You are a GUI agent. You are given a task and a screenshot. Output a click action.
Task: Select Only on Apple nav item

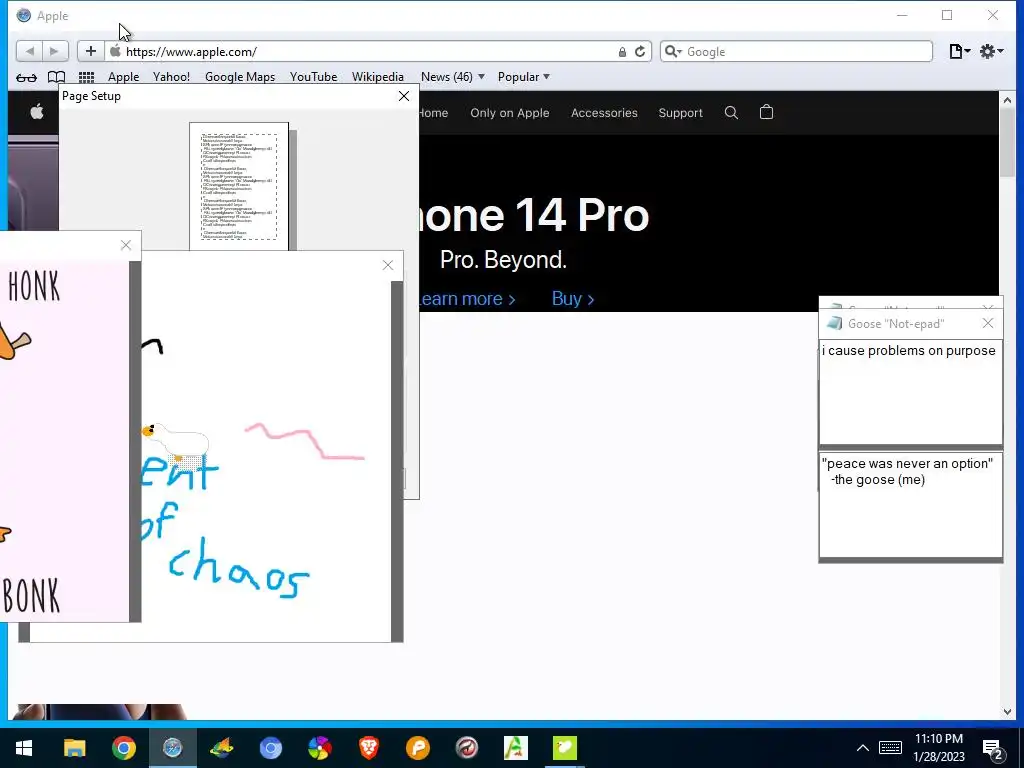509,112
